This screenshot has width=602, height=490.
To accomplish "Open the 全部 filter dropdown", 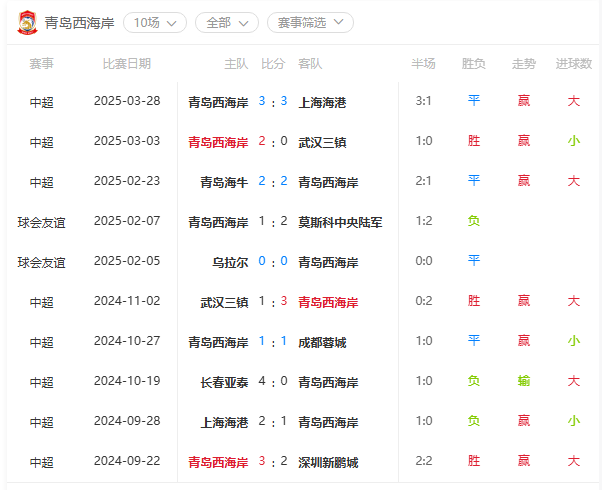I will click(x=227, y=23).
